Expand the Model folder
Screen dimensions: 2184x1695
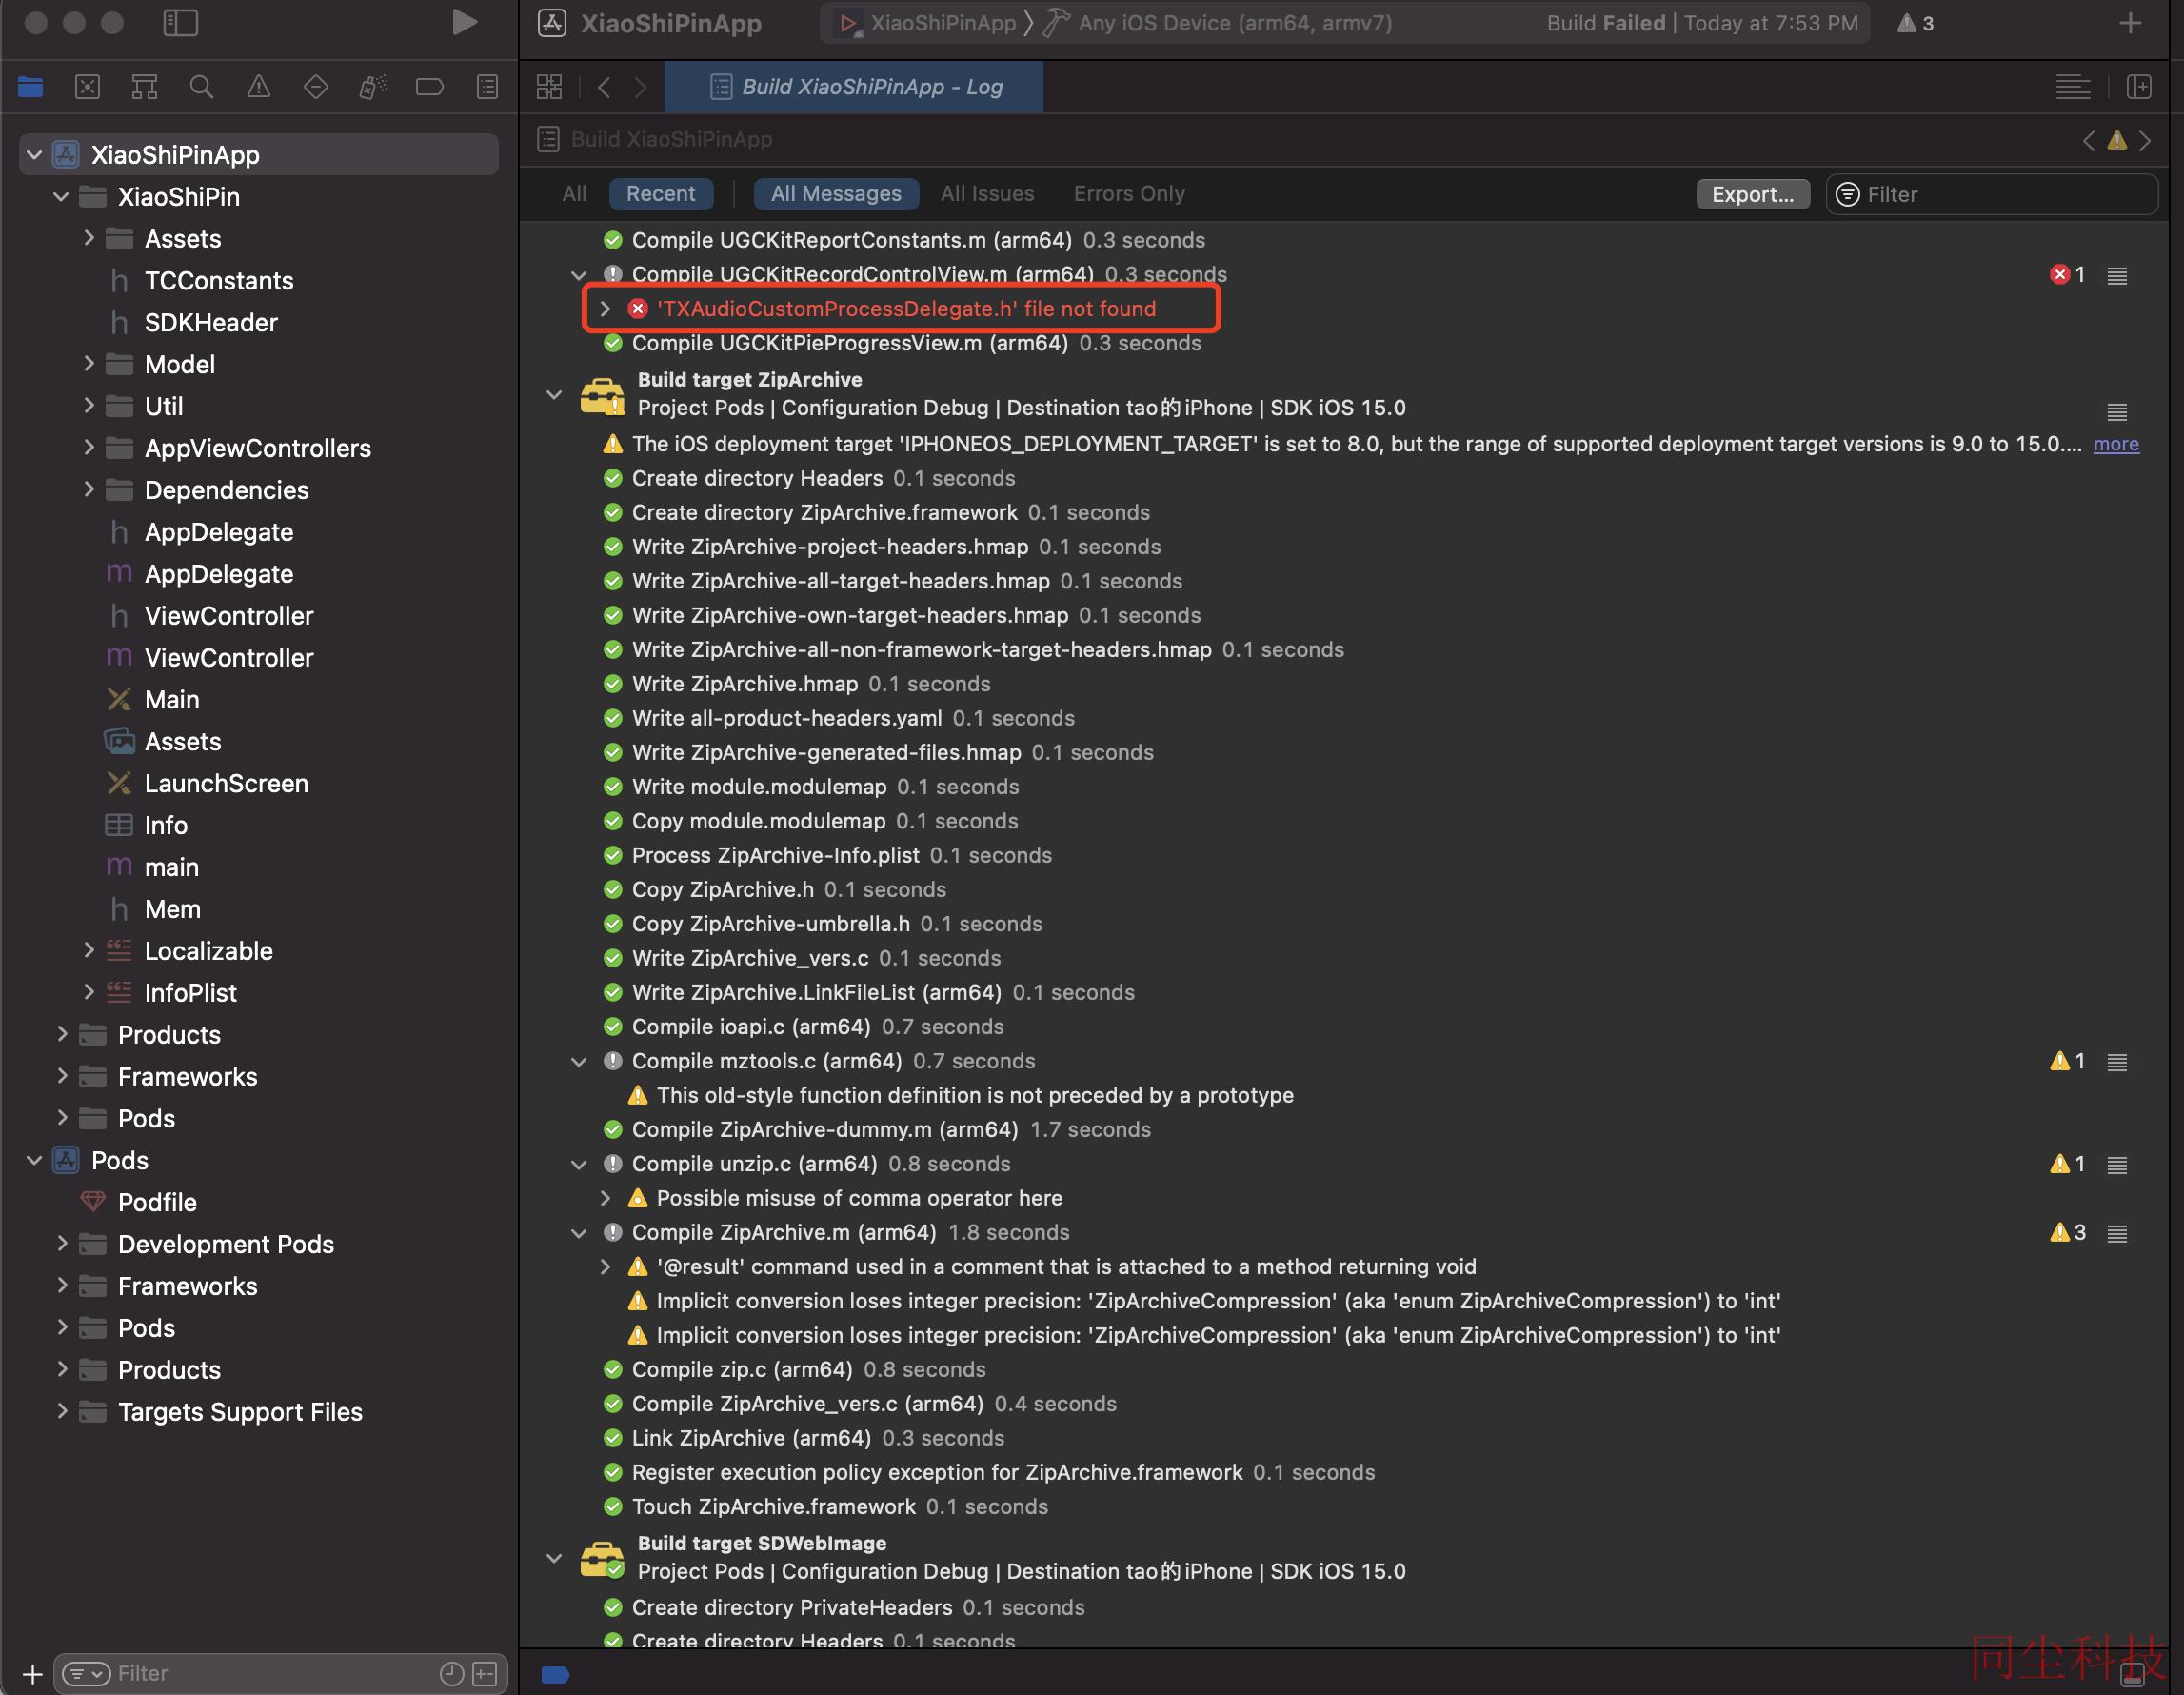[x=89, y=363]
